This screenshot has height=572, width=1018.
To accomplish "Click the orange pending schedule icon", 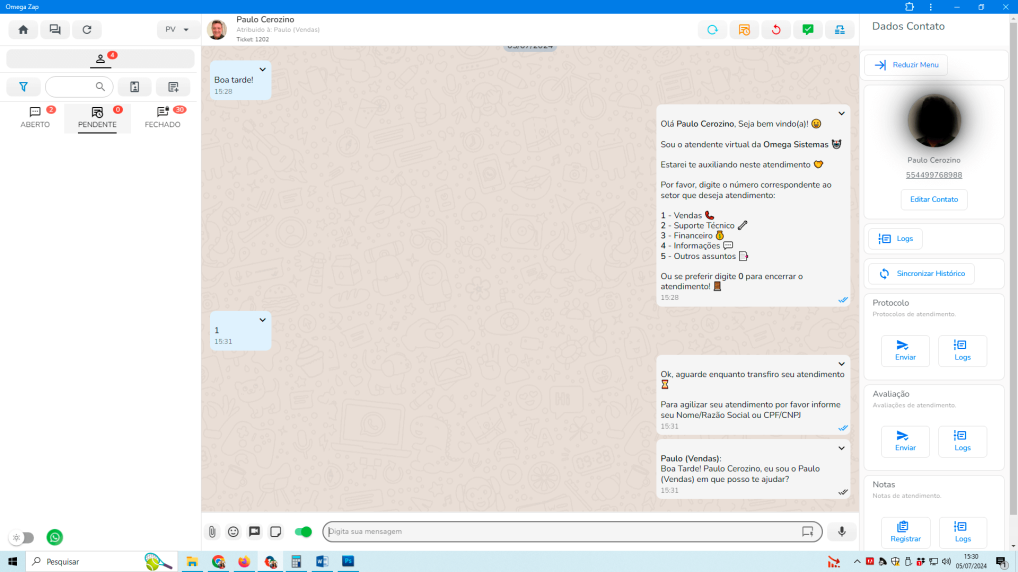I will (x=744, y=30).
